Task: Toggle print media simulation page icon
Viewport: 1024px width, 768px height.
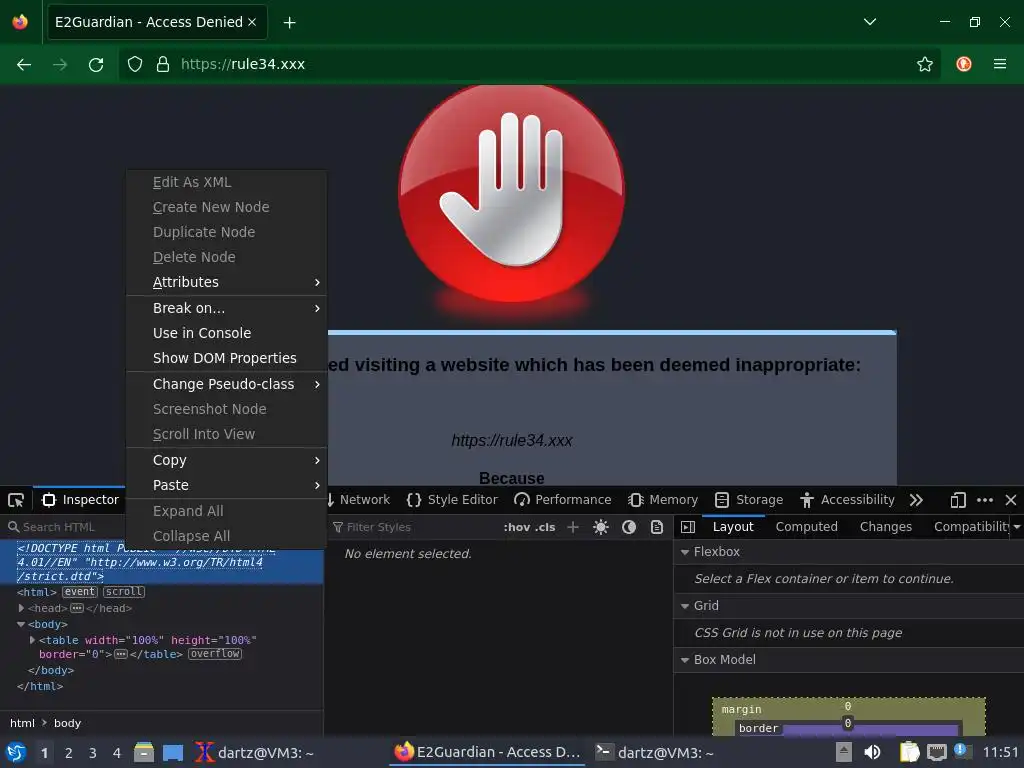Action: tap(657, 527)
